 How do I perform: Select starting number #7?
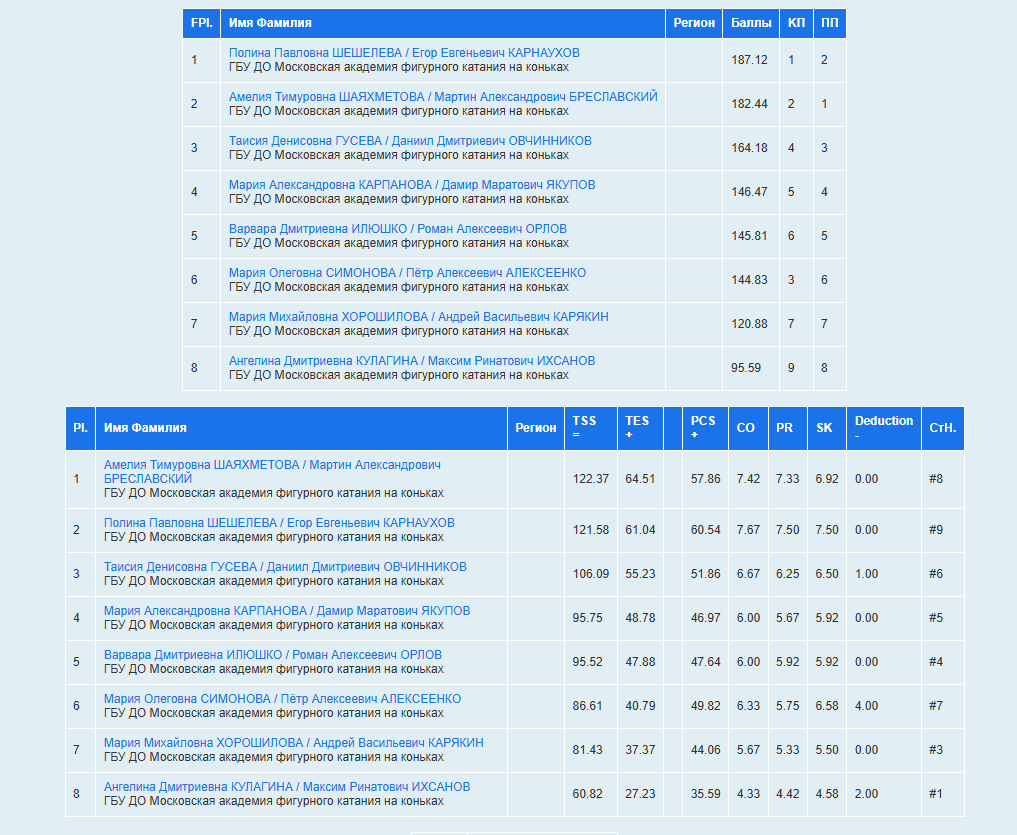(936, 706)
